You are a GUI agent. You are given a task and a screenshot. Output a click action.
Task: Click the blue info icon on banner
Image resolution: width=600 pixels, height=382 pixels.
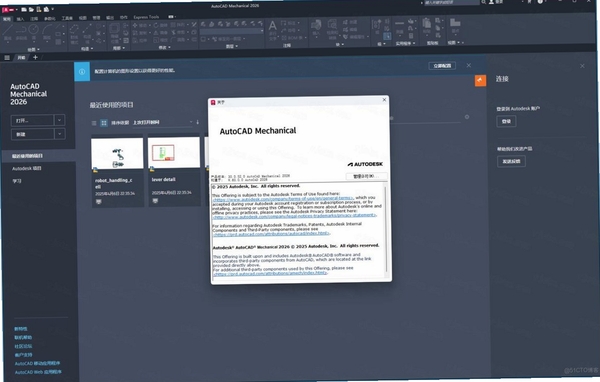pyautogui.click(x=82, y=72)
